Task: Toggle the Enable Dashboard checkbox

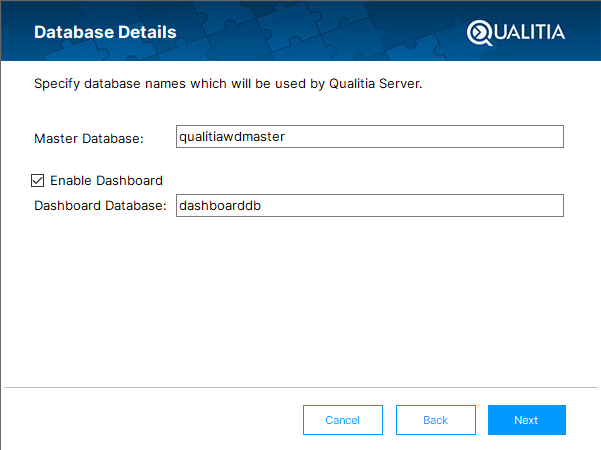Action: [x=38, y=180]
